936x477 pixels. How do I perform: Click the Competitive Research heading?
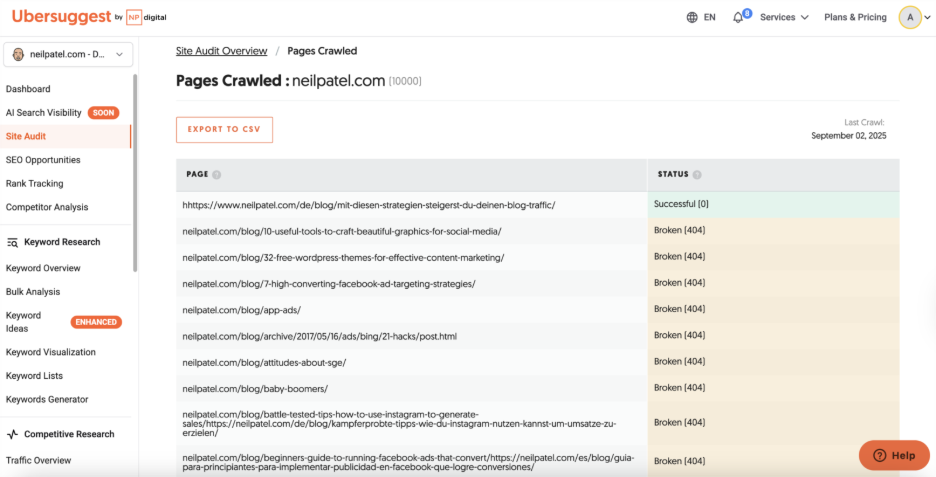pyautogui.click(x=69, y=435)
